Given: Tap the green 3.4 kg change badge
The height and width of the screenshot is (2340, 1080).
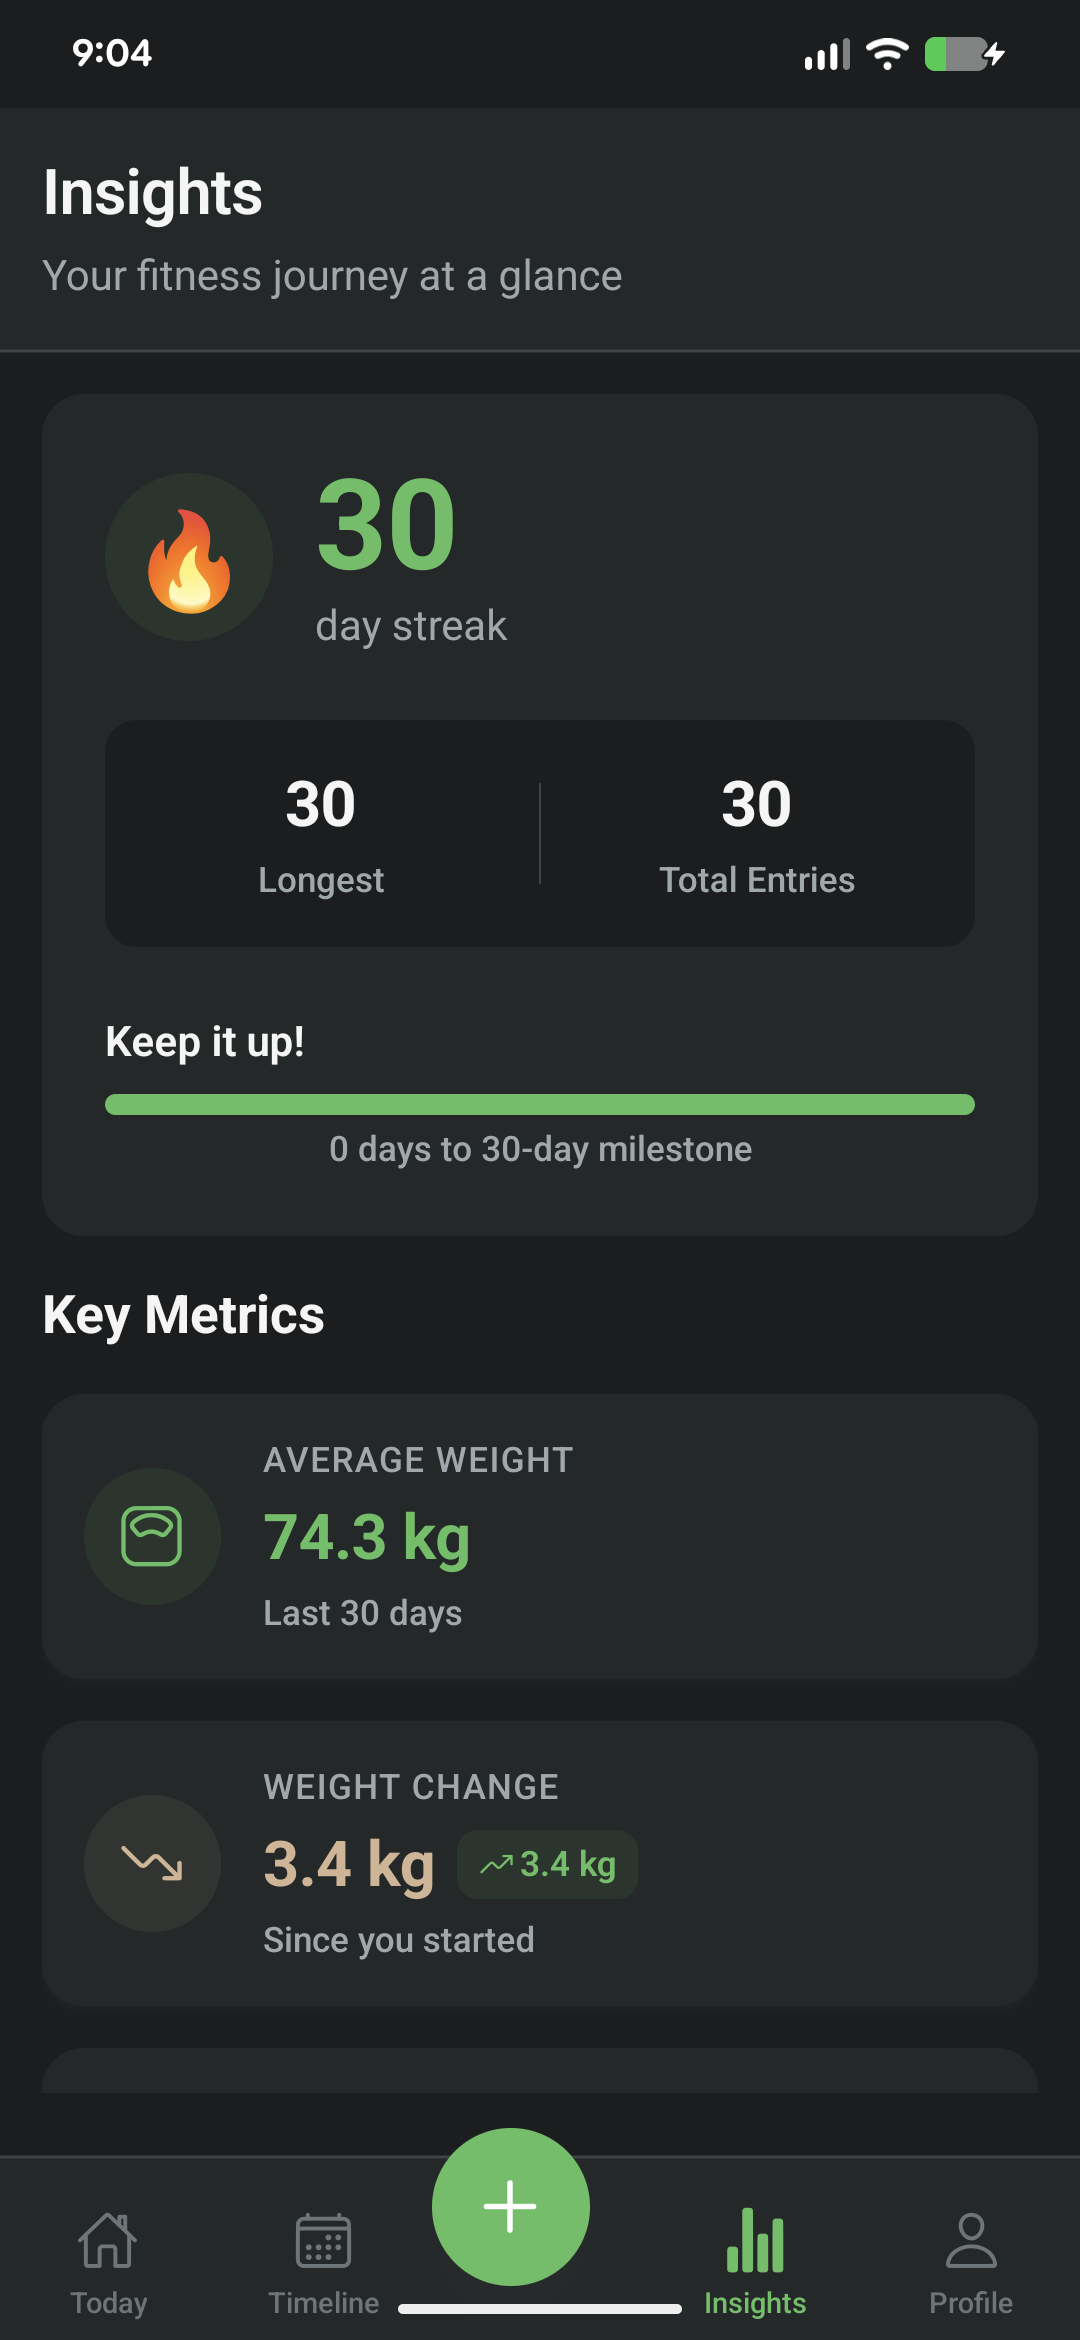Looking at the screenshot, I should (x=546, y=1862).
